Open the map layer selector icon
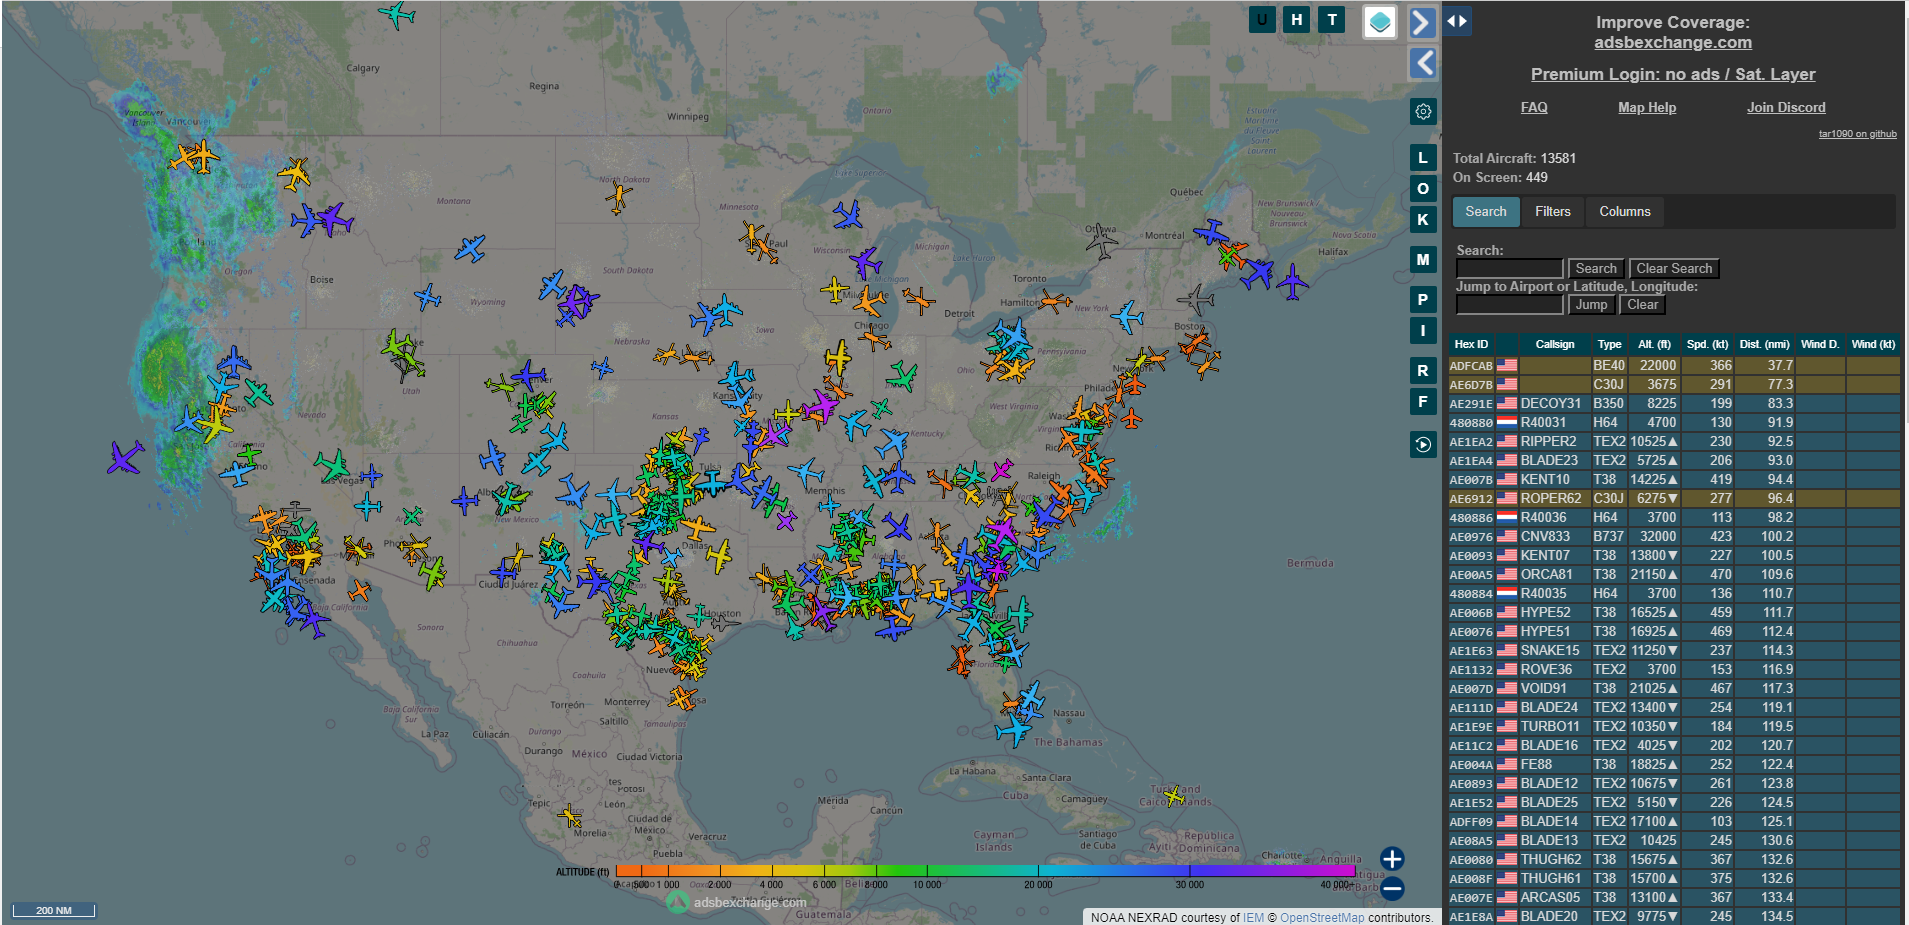Viewport: 1909px width, 925px height. click(1380, 21)
